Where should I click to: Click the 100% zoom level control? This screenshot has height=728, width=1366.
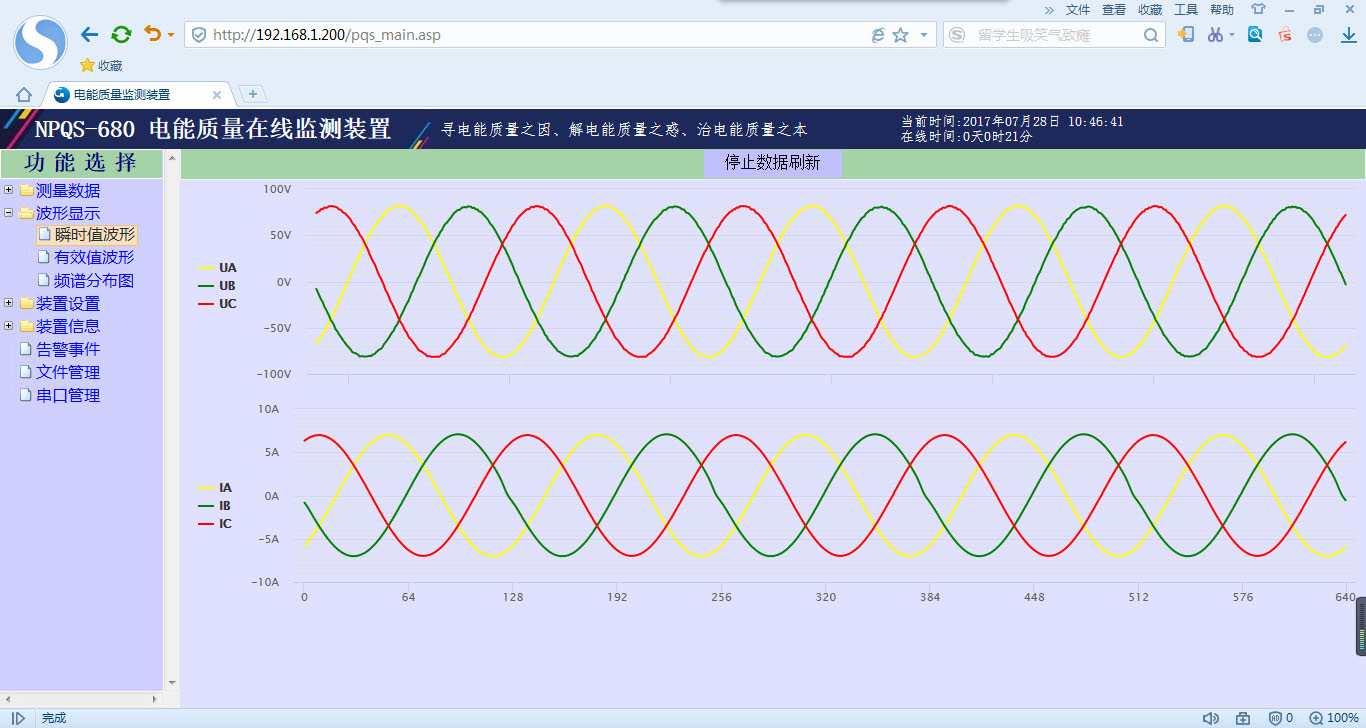coord(1335,718)
